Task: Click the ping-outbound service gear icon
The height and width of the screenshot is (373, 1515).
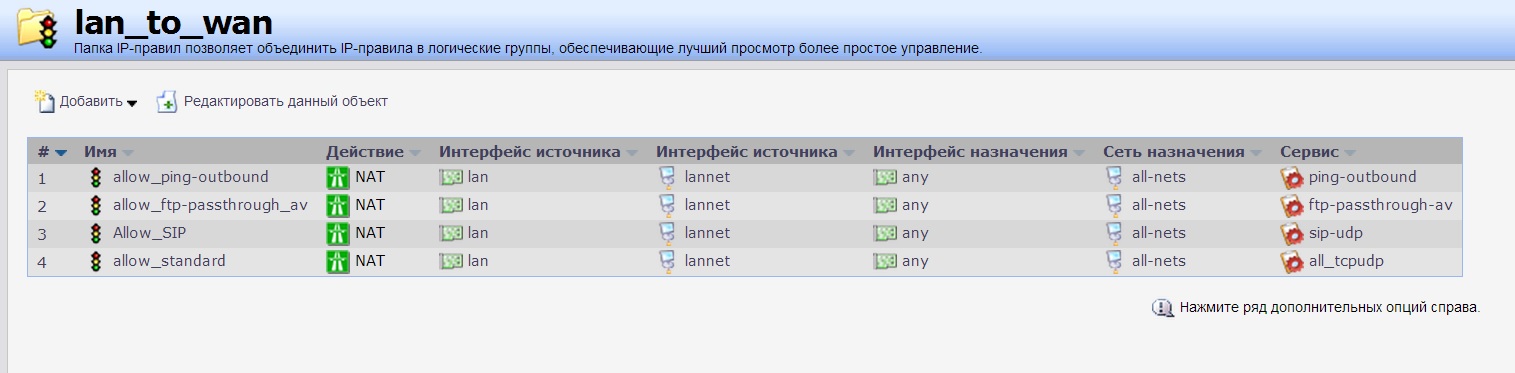Action: (x=1292, y=178)
